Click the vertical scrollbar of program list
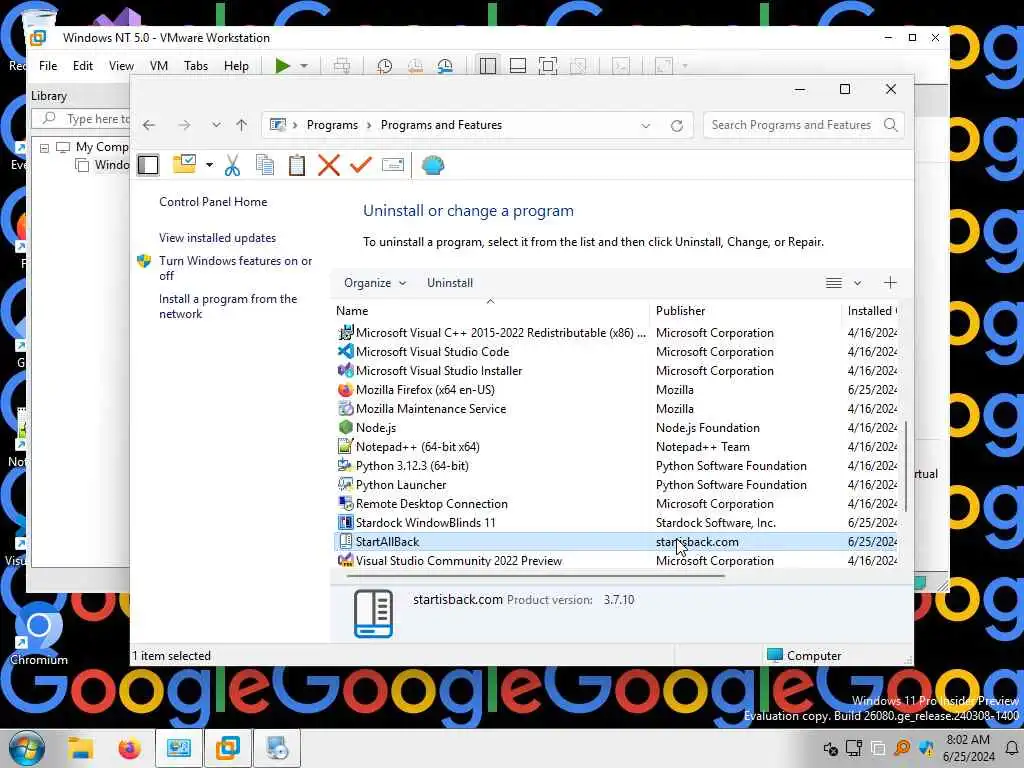Viewport: 1024px width, 768px height. (906, 466)
